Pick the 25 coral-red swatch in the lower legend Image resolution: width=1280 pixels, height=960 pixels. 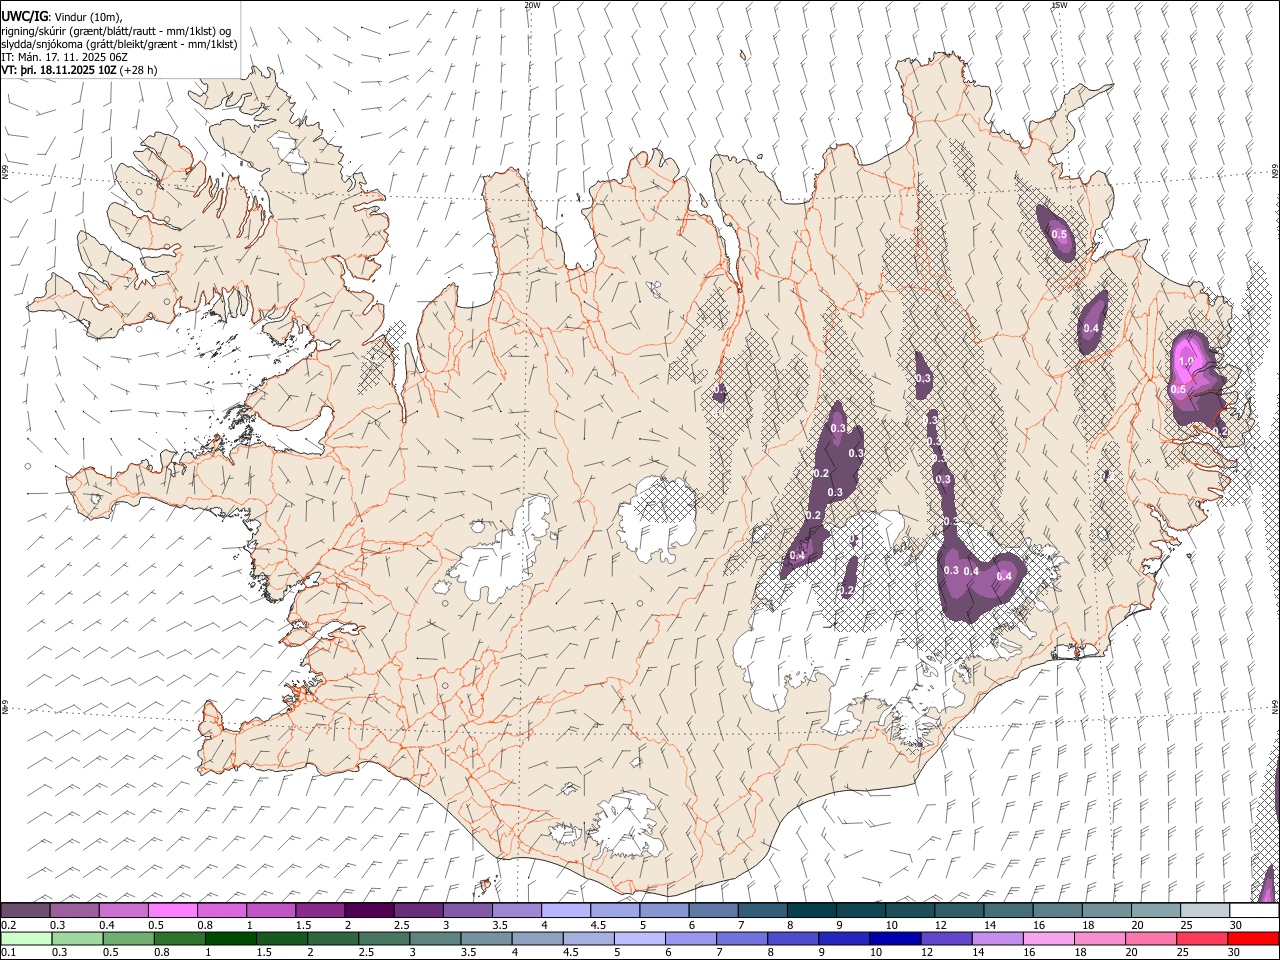[1202, 938]
